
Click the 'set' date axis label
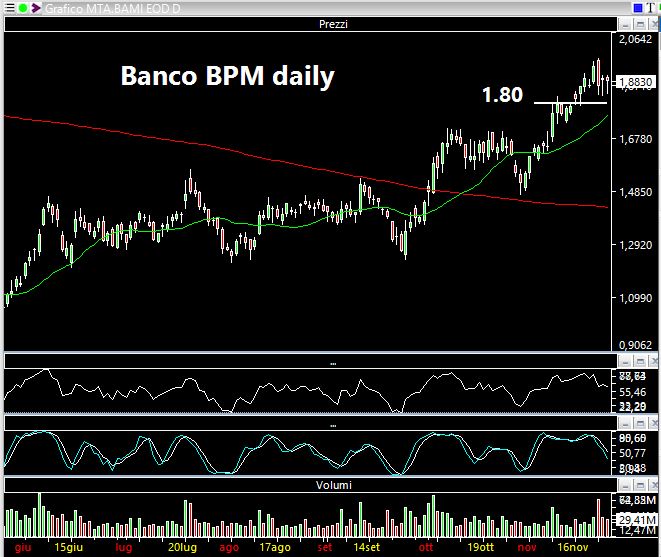tap(325, 547)
